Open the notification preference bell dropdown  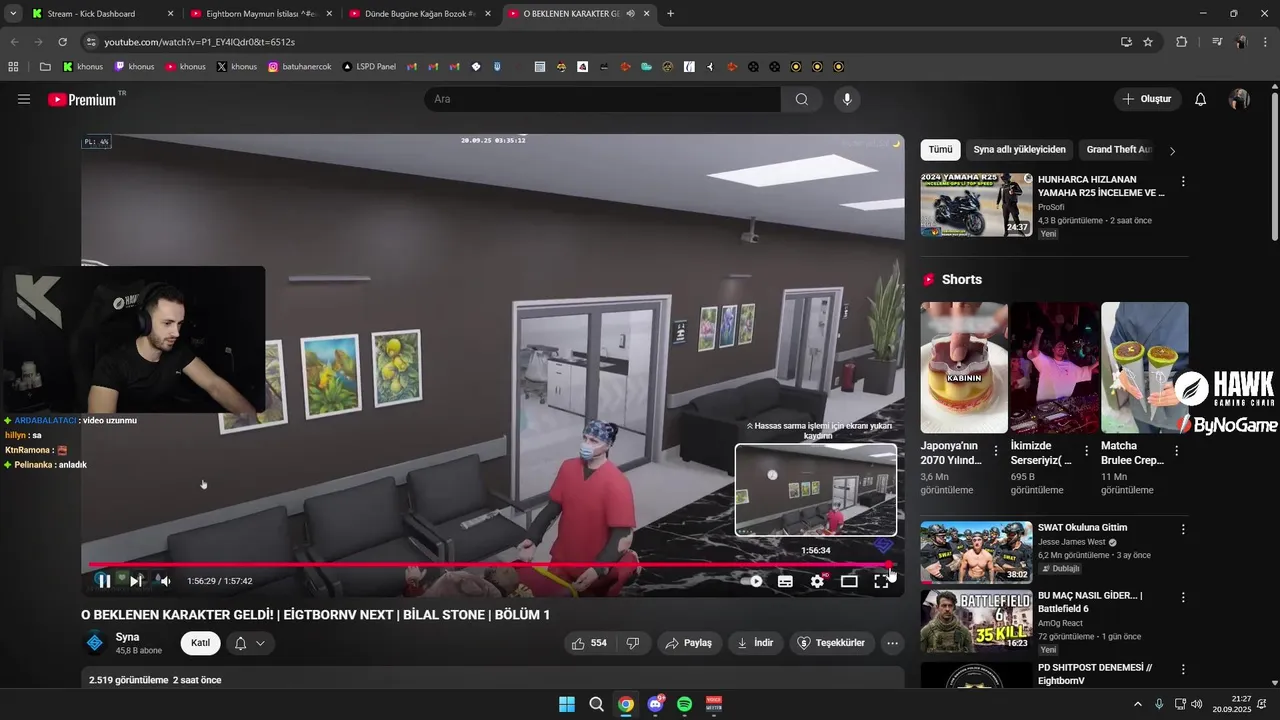tap(250, 643)
